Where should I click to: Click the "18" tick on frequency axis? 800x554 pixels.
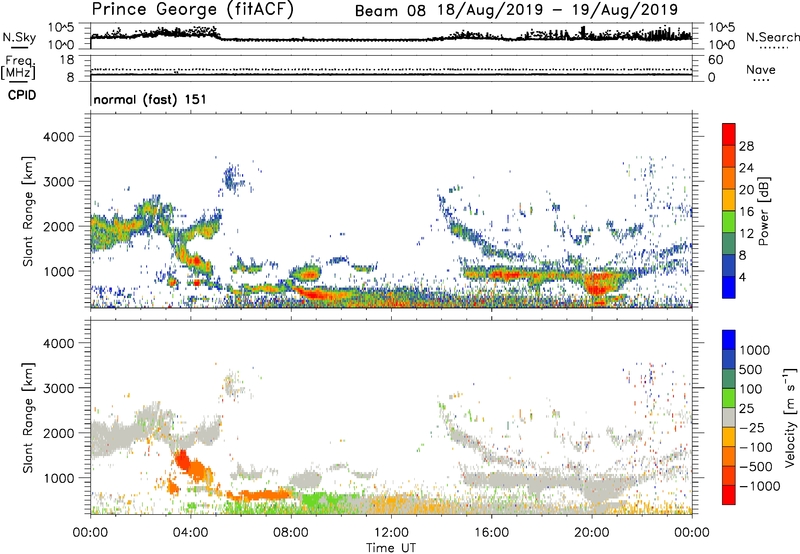tap(67, 60)
